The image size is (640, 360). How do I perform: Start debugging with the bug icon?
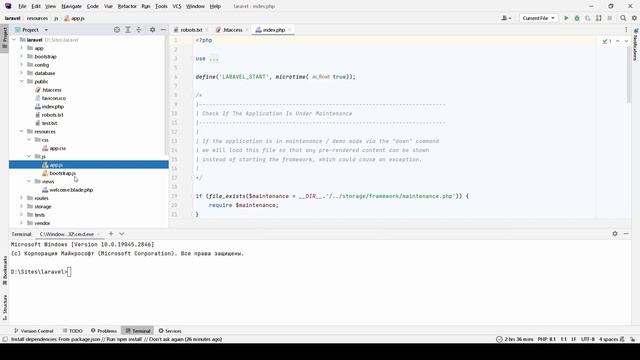click(577, 18)
